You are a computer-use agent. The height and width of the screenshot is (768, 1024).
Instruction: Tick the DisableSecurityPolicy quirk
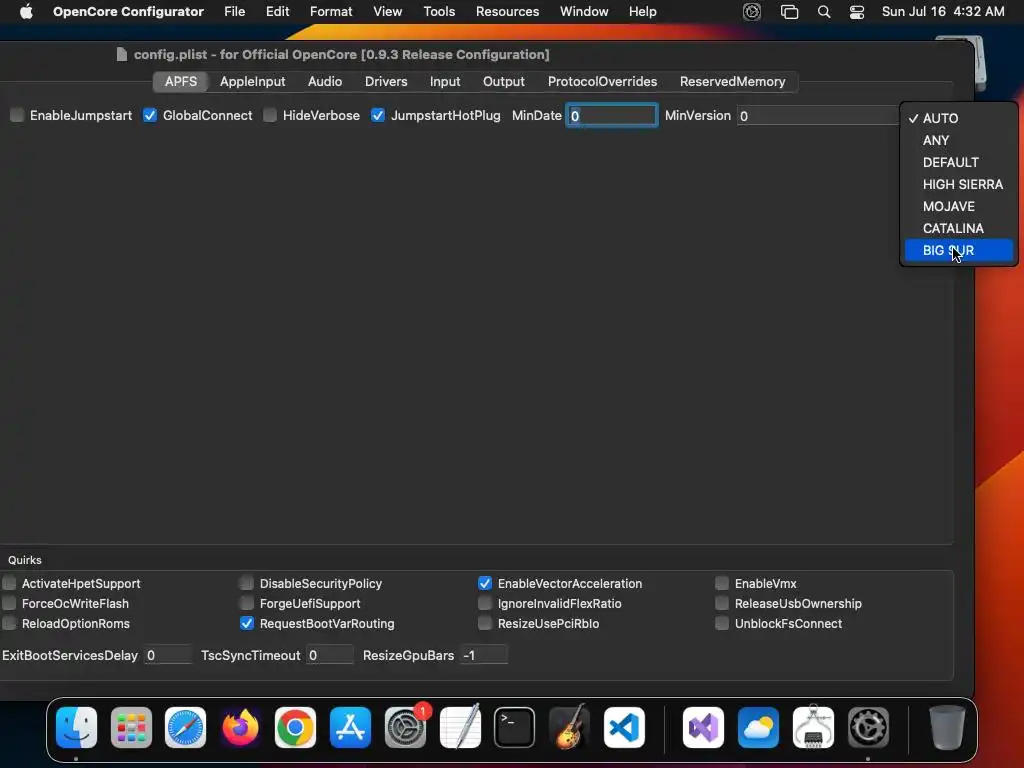coord(246,583)
